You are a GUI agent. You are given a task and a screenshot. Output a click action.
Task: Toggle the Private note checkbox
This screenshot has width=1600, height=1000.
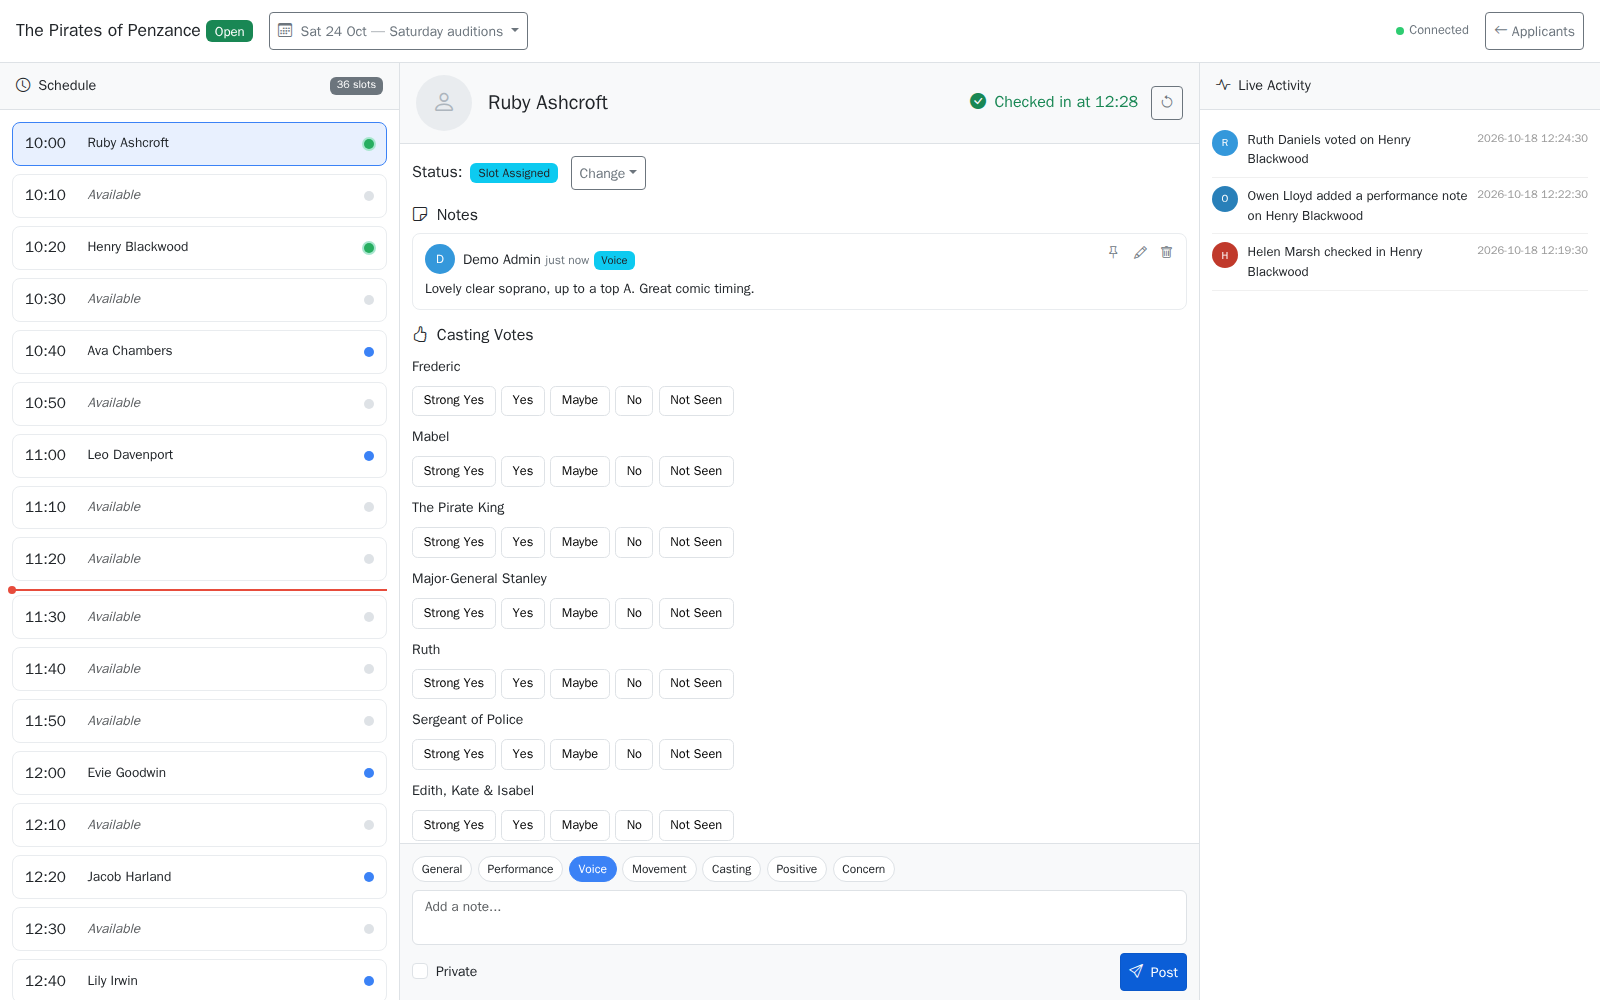point(420,971)
